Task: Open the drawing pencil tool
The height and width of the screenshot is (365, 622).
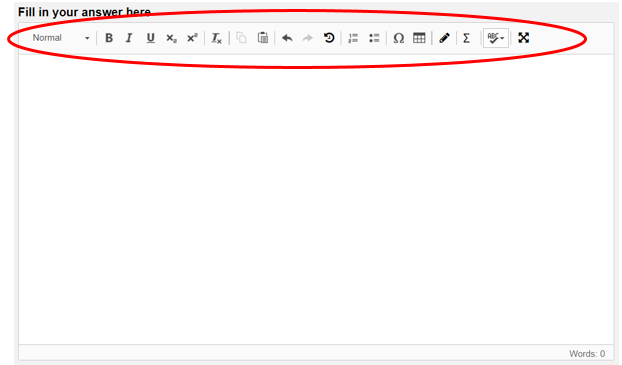Action: click(x=444, y=38)
